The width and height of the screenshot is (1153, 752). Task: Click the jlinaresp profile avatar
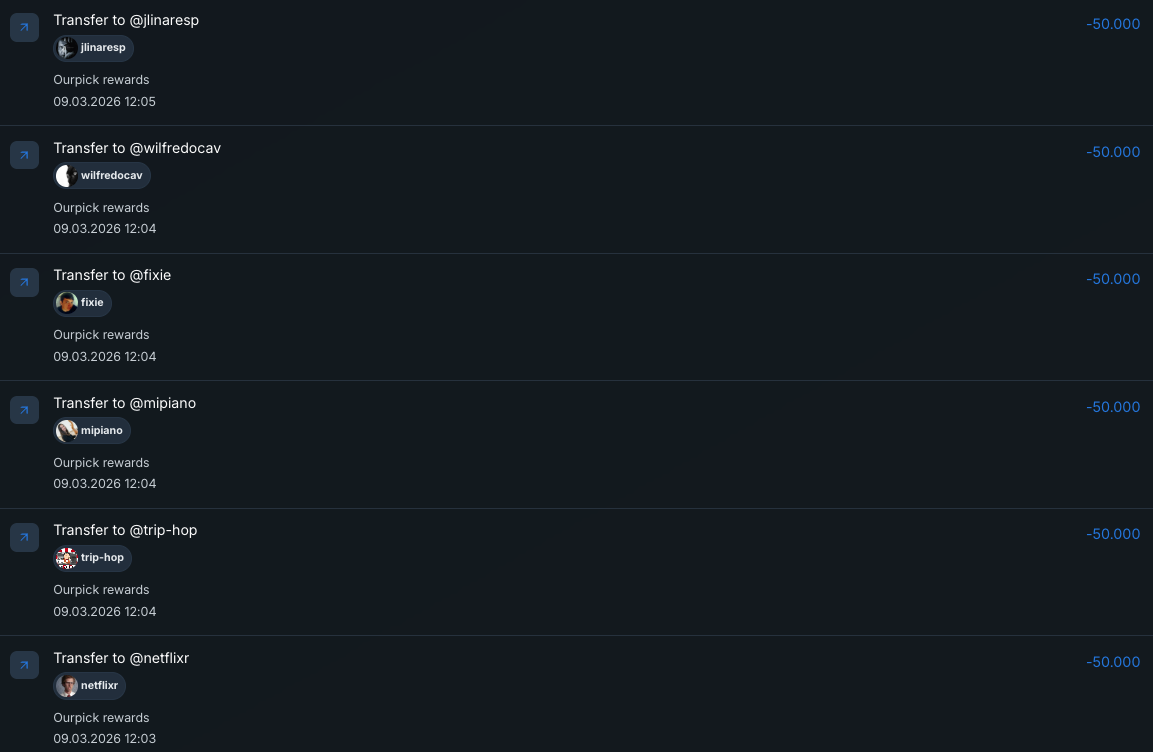(x=67, y=48)
